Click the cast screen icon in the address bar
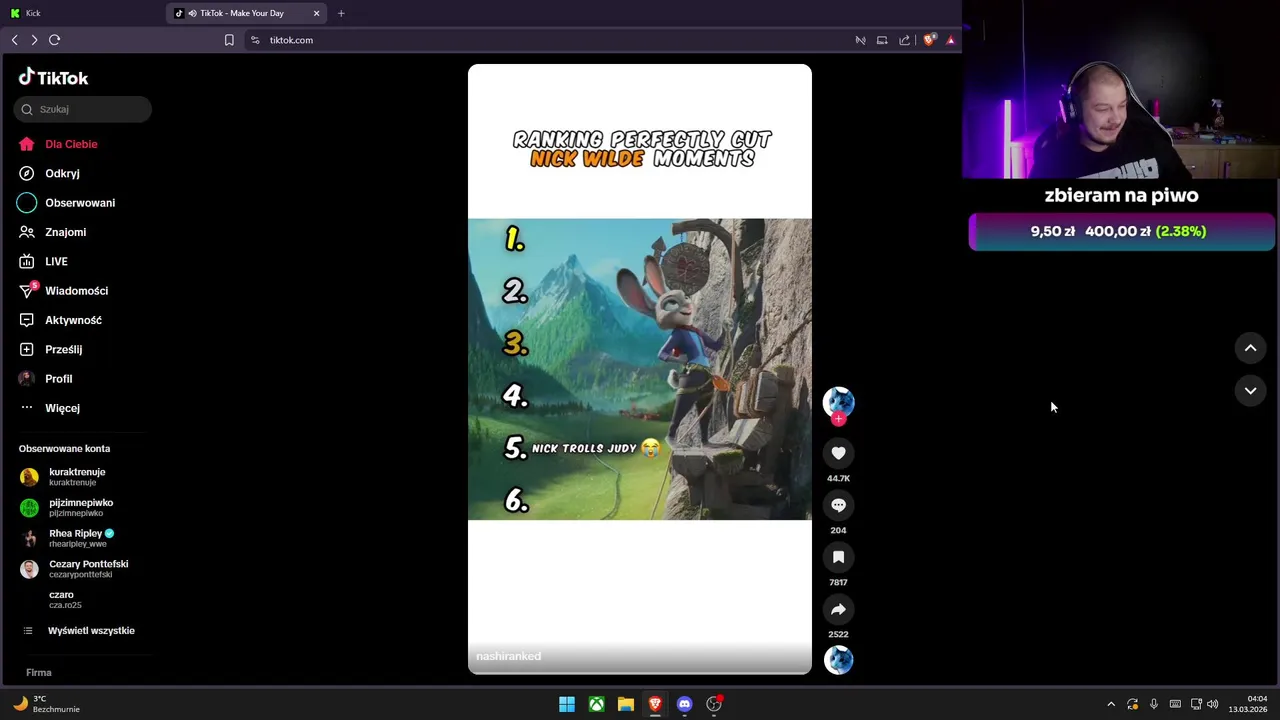Viewport: 1280px width, 720px height. [882, 40]
